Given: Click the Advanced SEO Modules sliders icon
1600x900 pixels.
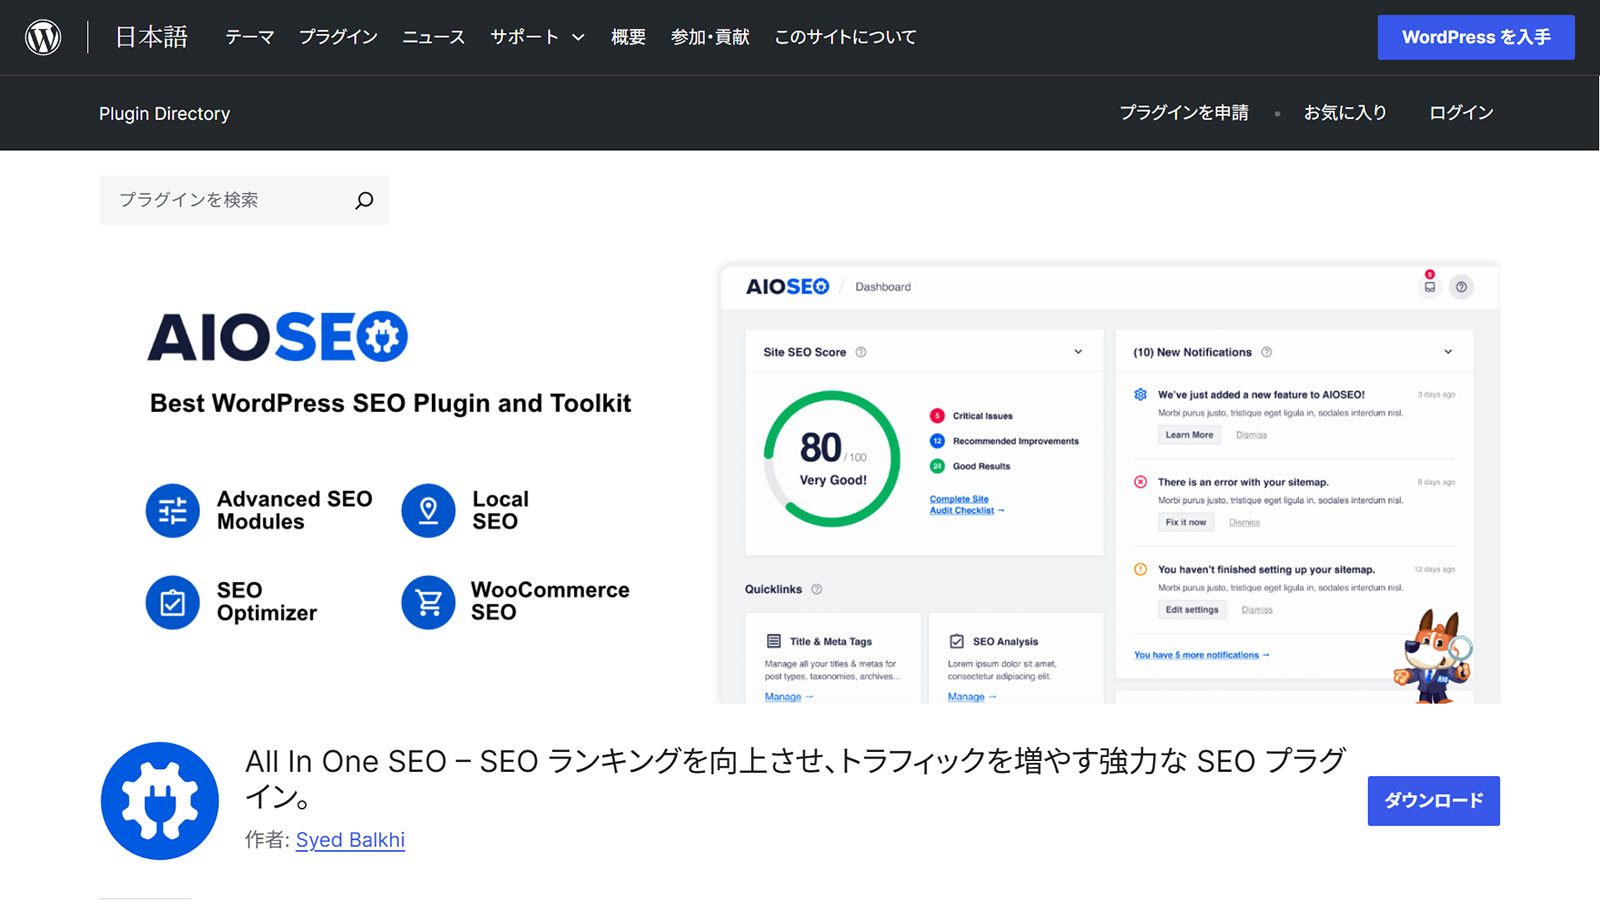Looking at the screenshot, I should pos(173,510).
